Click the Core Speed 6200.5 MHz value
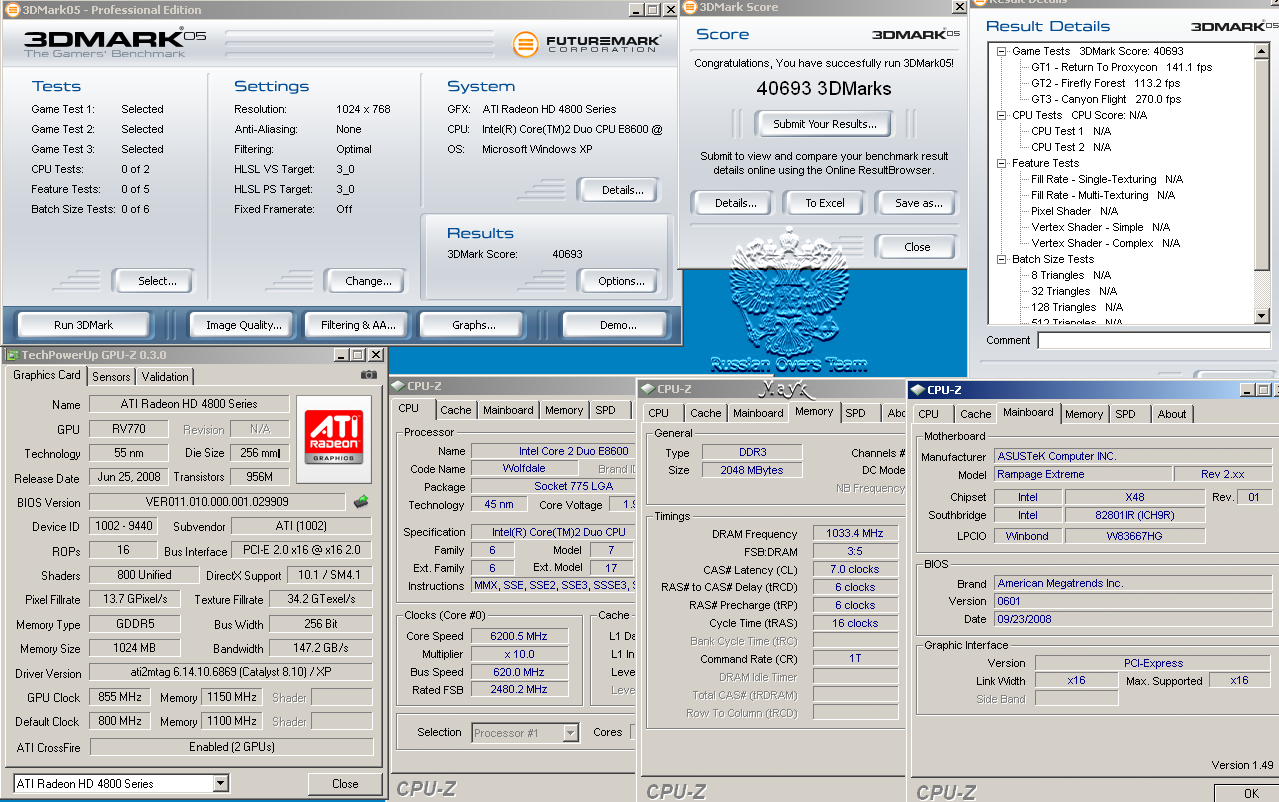Screen dimensions: 1279x802 [x=519, y=636]
